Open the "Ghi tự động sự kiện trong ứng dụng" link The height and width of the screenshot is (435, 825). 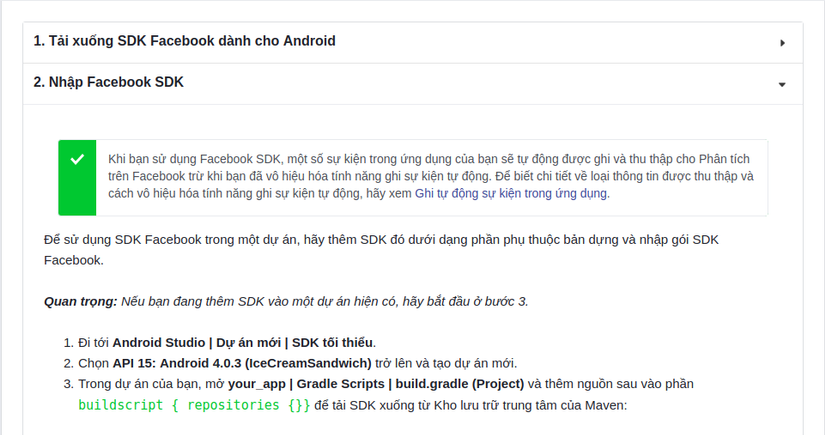[x=510, y=194]
